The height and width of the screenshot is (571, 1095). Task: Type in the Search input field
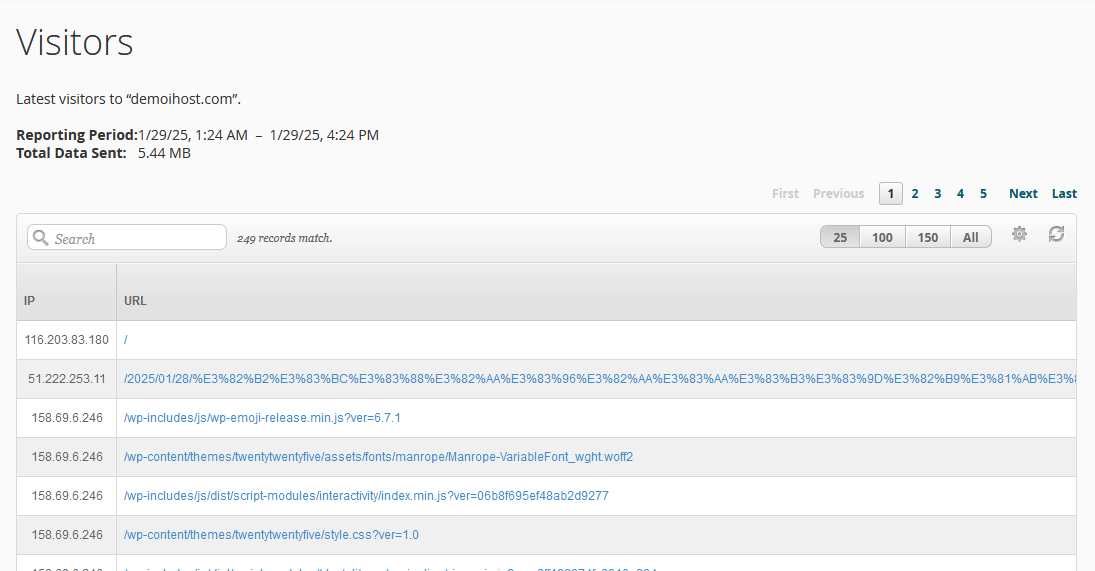click(137, 238)
